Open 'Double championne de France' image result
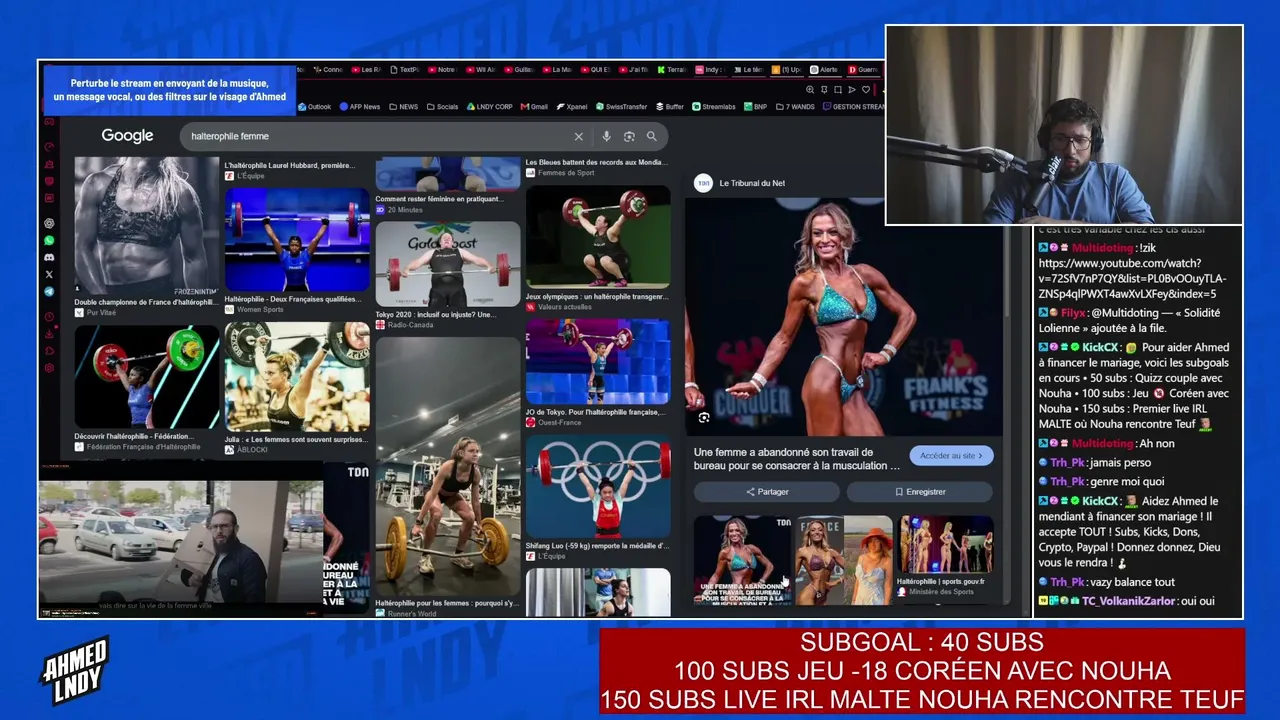1280x720 pixels. click(x=147, y=226)
